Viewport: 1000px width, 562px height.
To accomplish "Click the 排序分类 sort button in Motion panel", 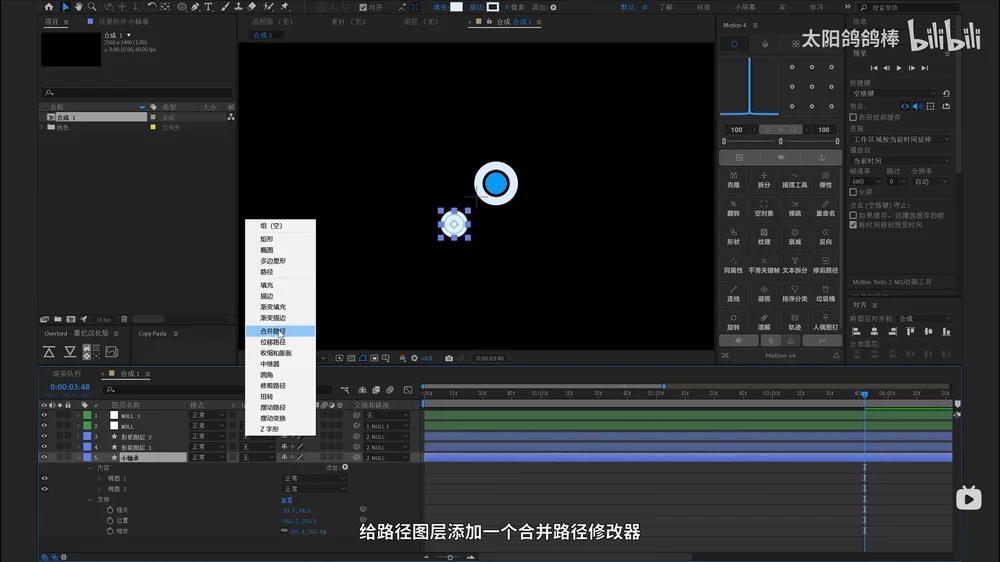I will pos(795,294).
